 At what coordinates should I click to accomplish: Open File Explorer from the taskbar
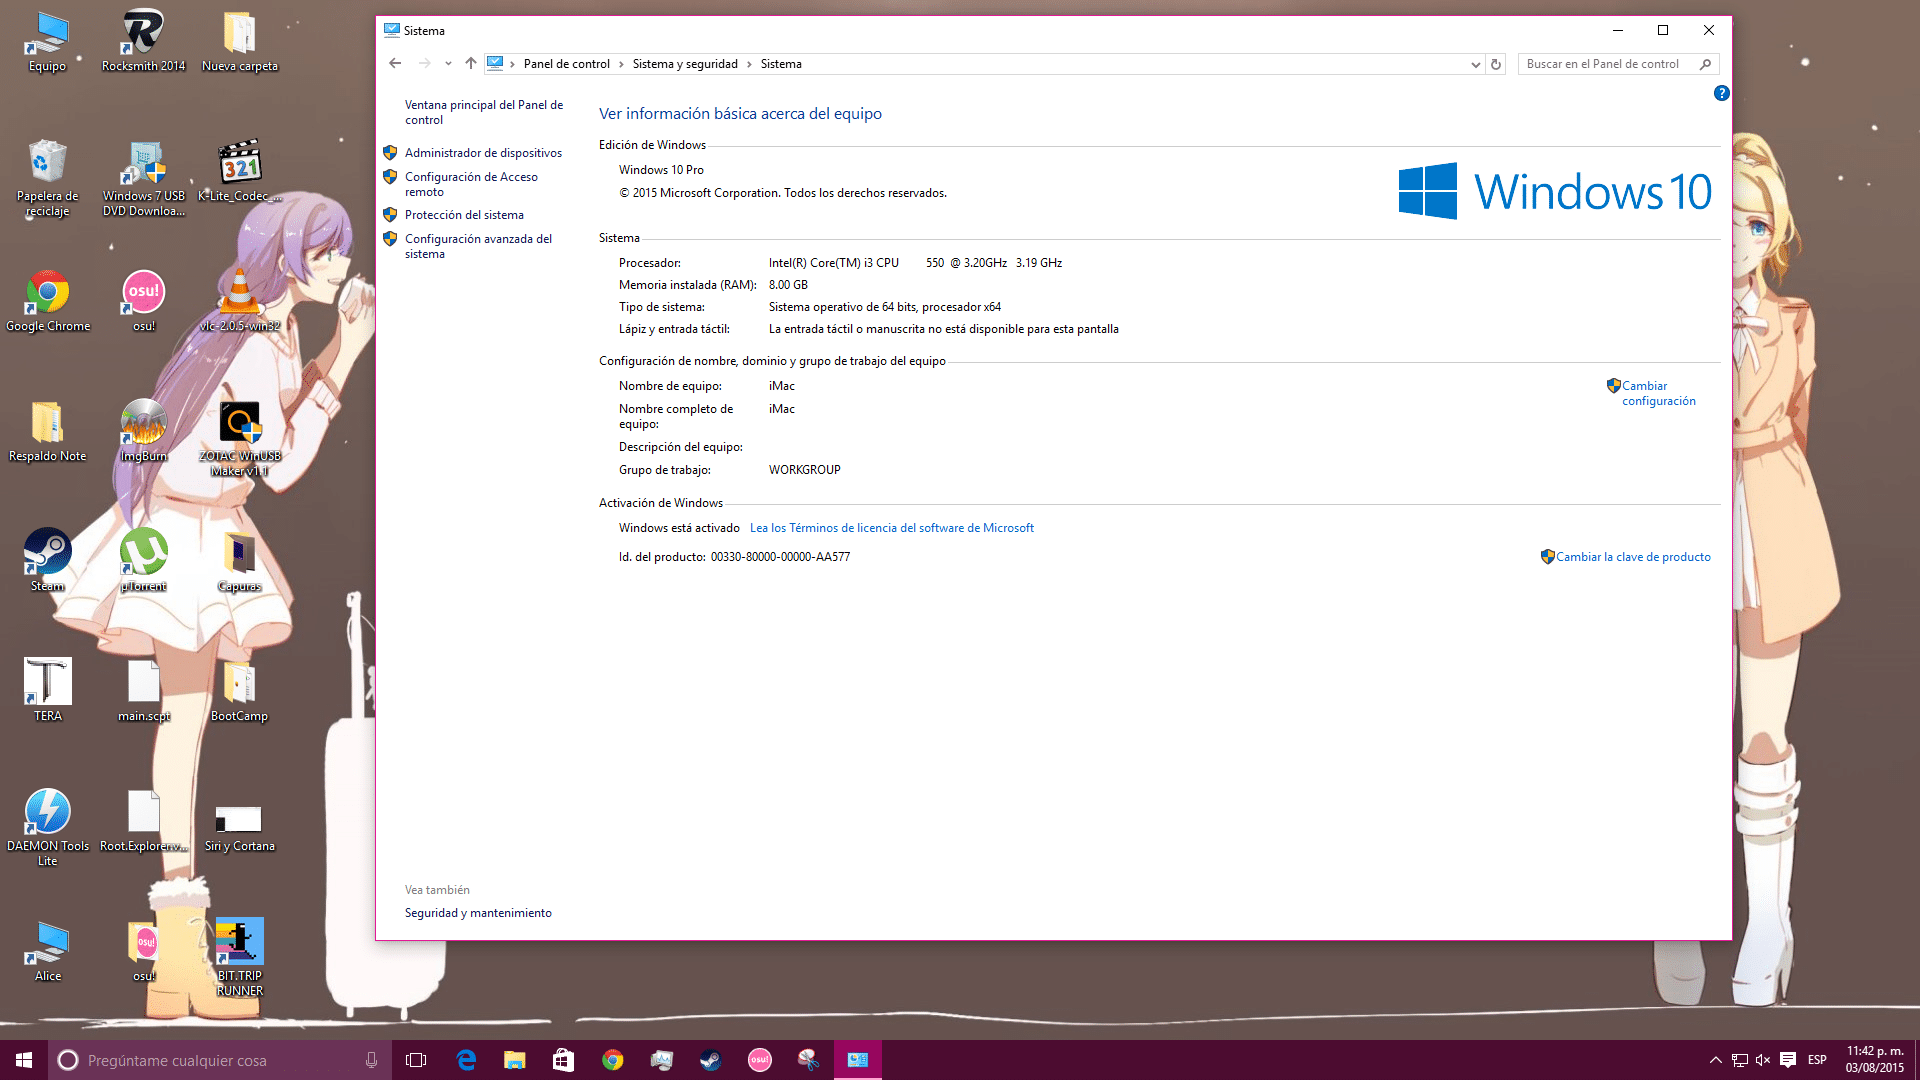click(514, 1060)
